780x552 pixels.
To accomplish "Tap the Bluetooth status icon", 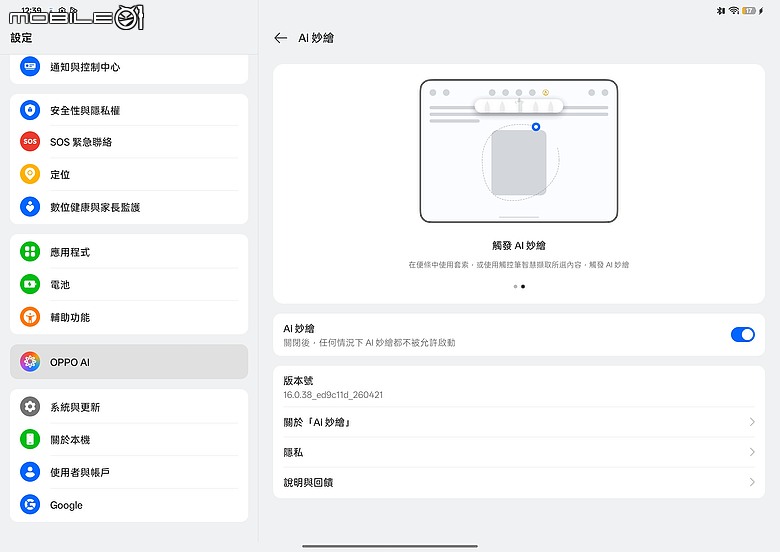I will (x=720, y=10).
